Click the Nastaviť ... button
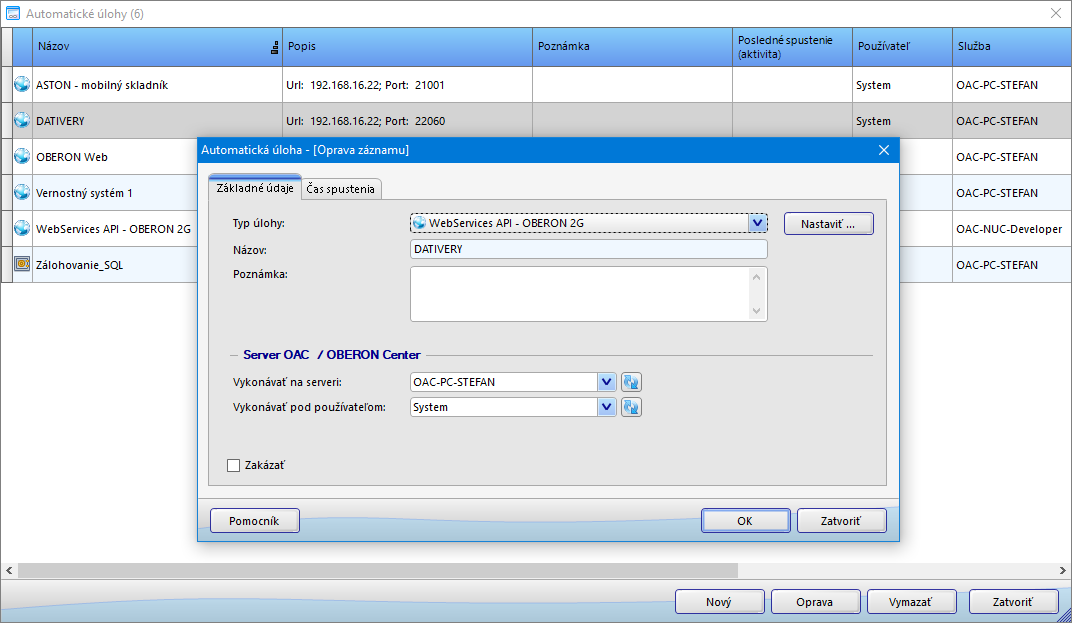The width and height of the screenshot is (1072, 623). (828, 224)
